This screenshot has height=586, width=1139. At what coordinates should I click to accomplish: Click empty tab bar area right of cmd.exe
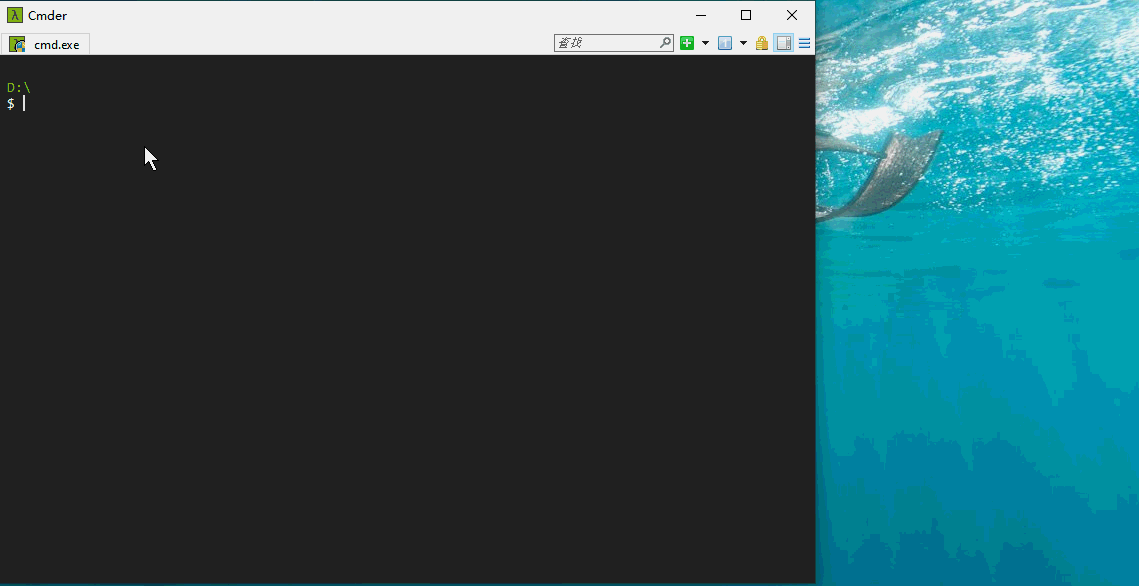pos(320,44)
